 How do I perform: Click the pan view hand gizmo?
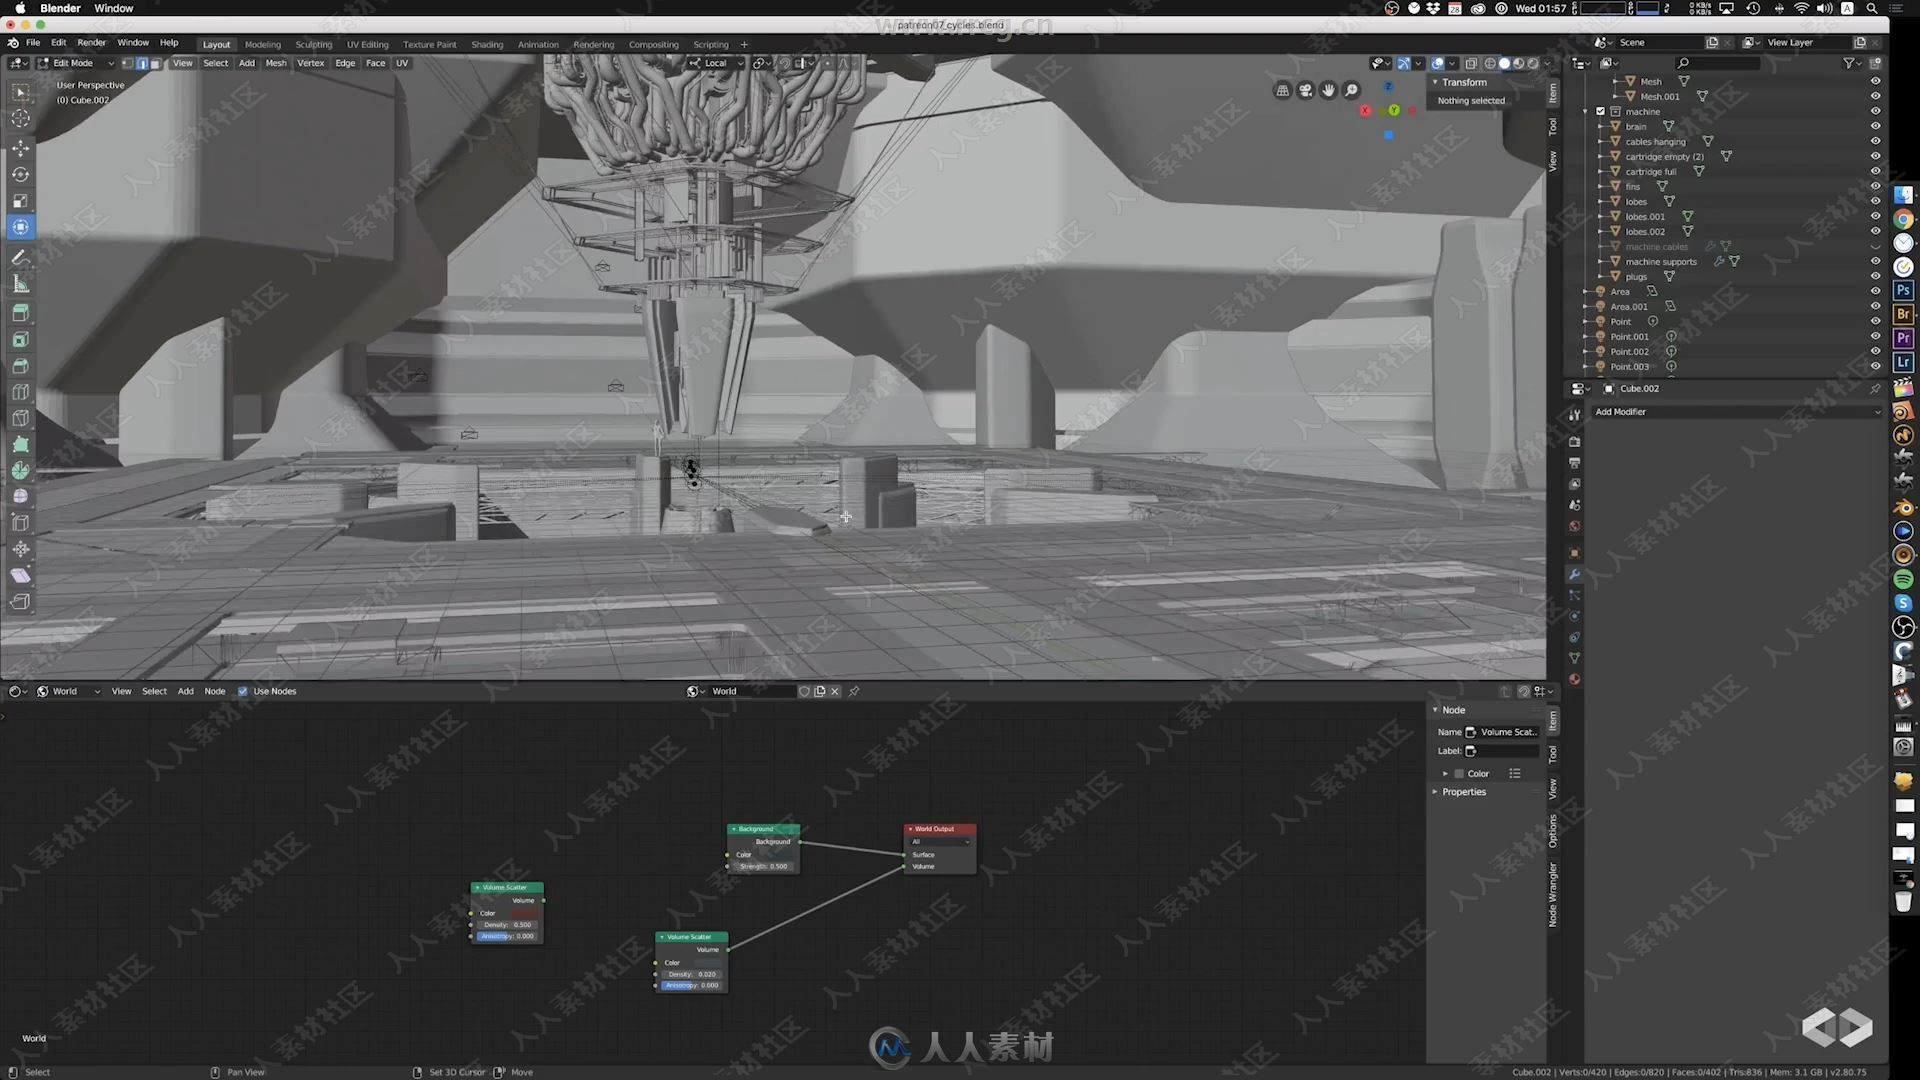click(1328, 91)
